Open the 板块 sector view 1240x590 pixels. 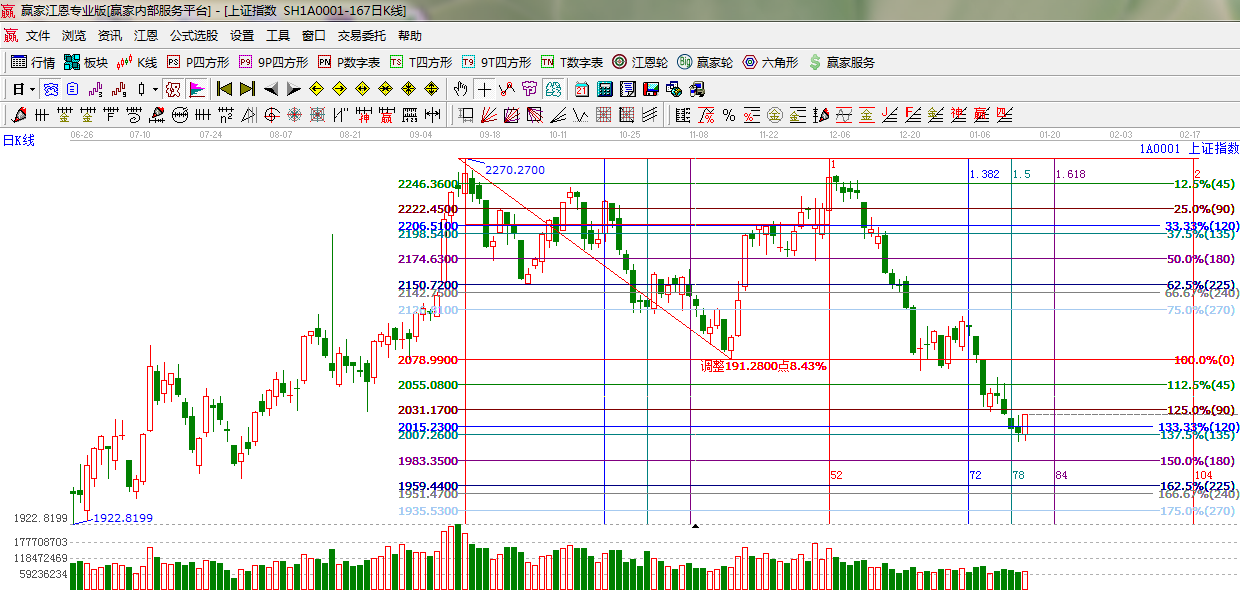86,62
